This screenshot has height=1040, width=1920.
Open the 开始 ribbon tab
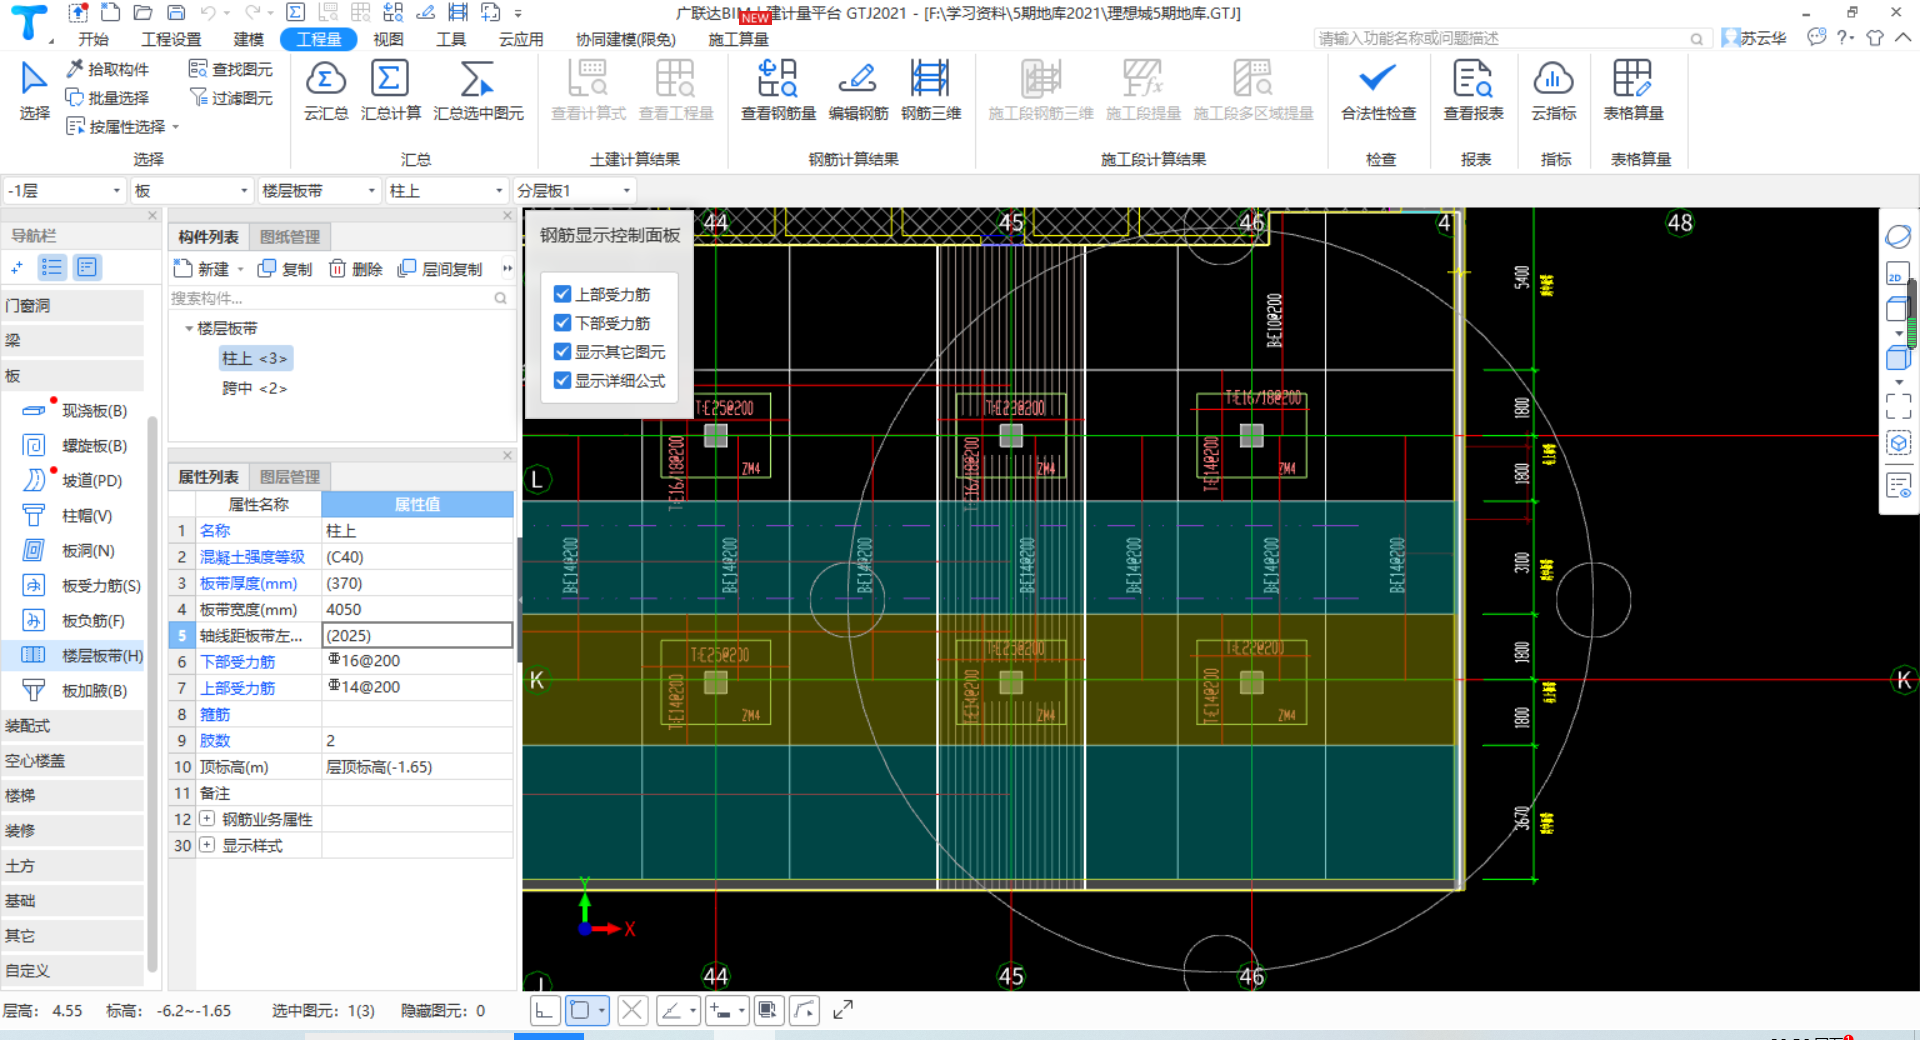pos(93,39)
